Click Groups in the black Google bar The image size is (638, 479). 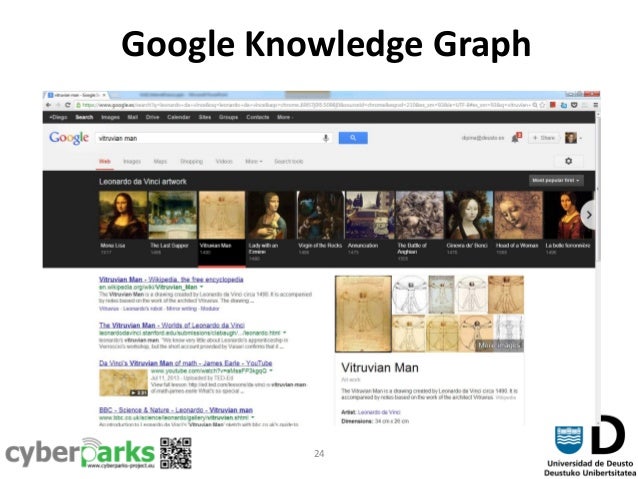click(x=228, y=117)
